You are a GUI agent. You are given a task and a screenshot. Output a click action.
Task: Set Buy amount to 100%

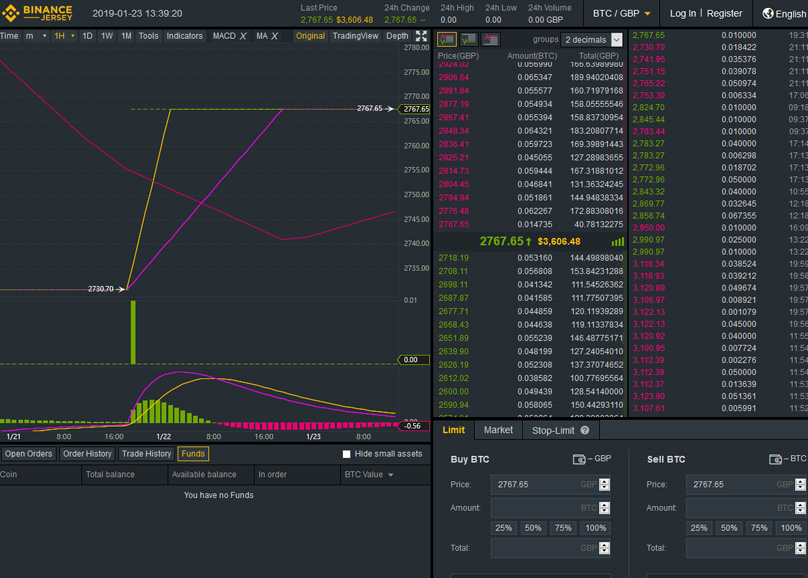click(x=596, y=528)
